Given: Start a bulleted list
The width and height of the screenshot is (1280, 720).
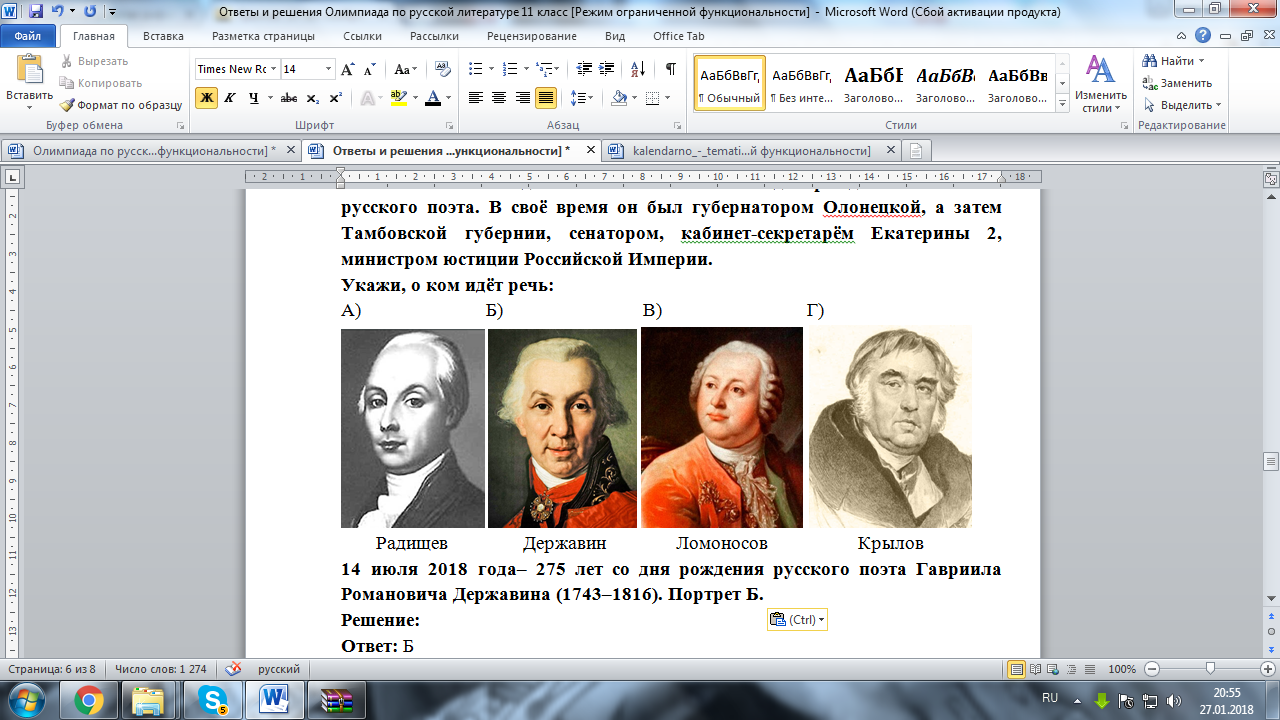Looking at the screenshot, I should point(475,69).
